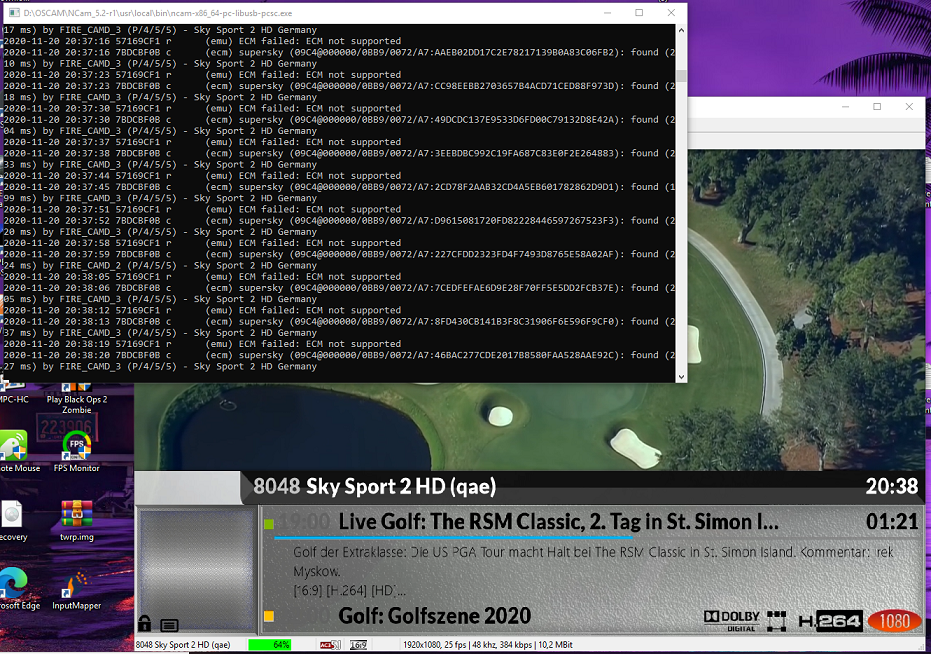The width and height of the screenshot is (931, 654).
Task: Click the Dolby Digital logo in the info banner
Action: coord(732,621)
